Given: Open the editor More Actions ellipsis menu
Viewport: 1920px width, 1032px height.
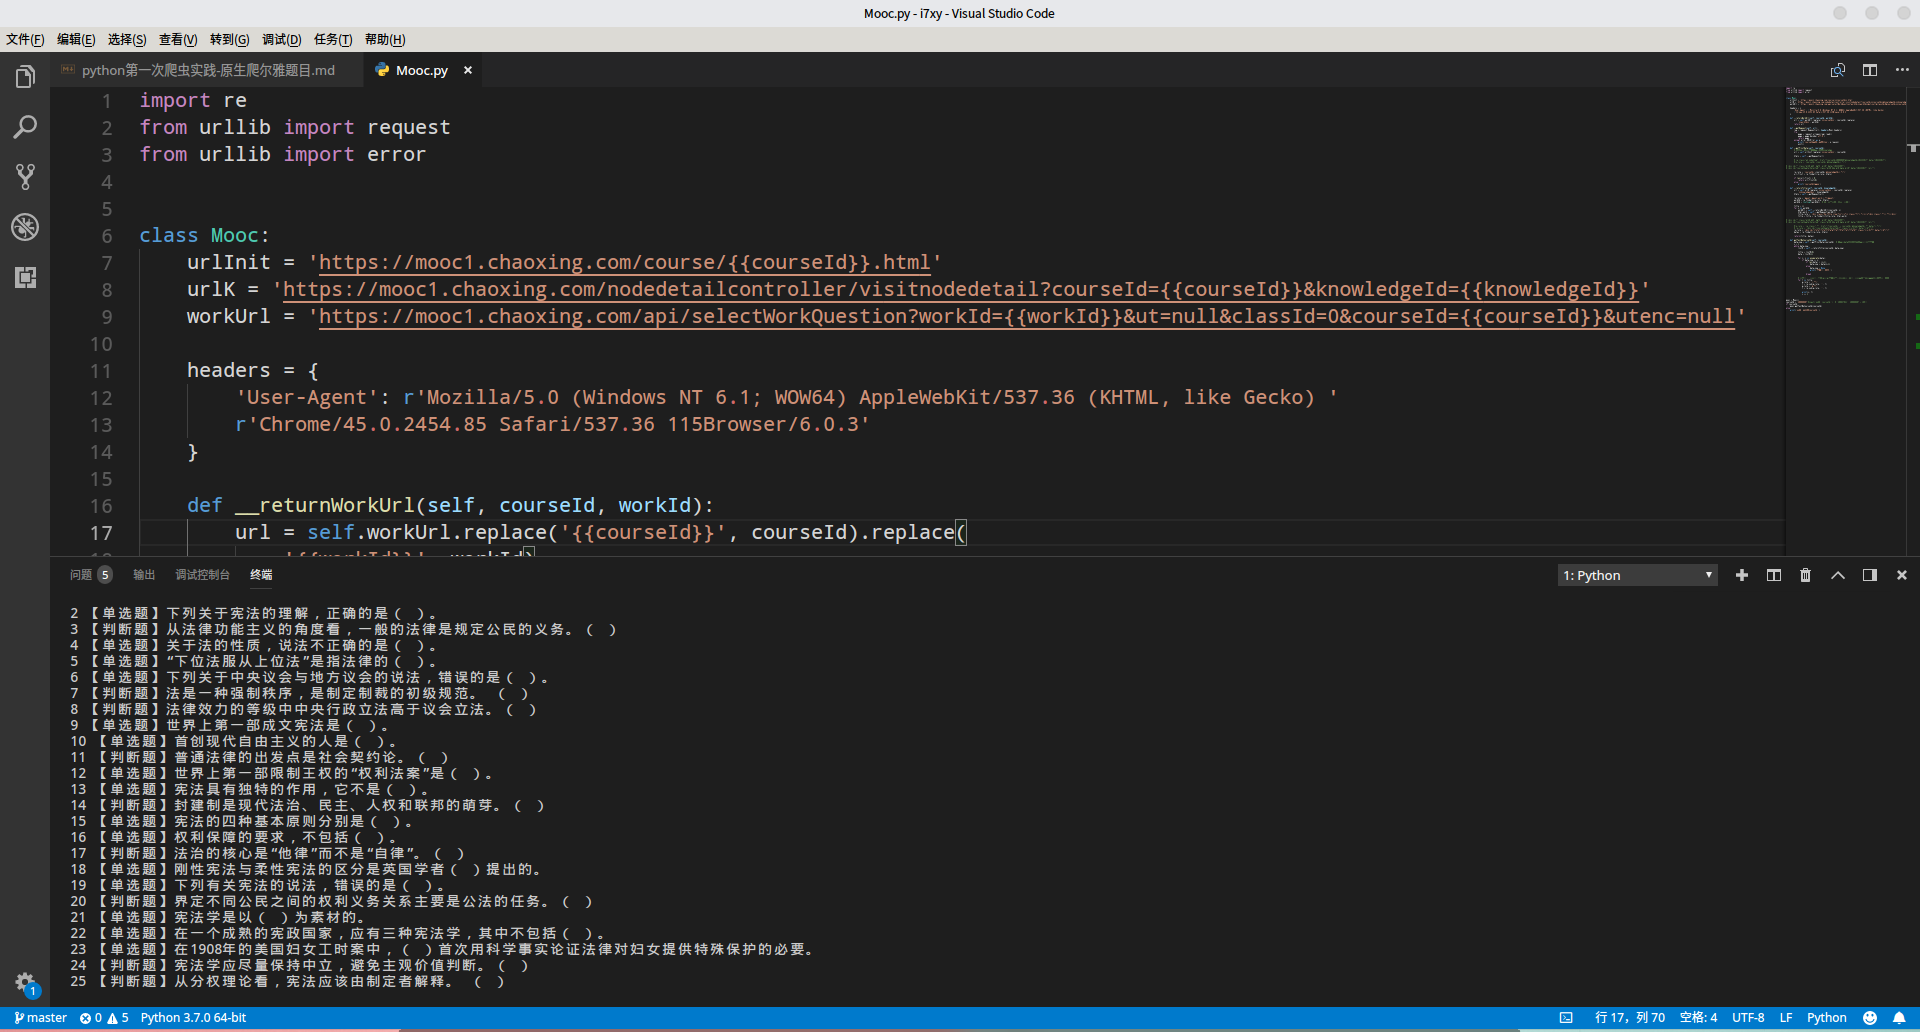Looking at the screenshot, I should (x=1901, y=70).
